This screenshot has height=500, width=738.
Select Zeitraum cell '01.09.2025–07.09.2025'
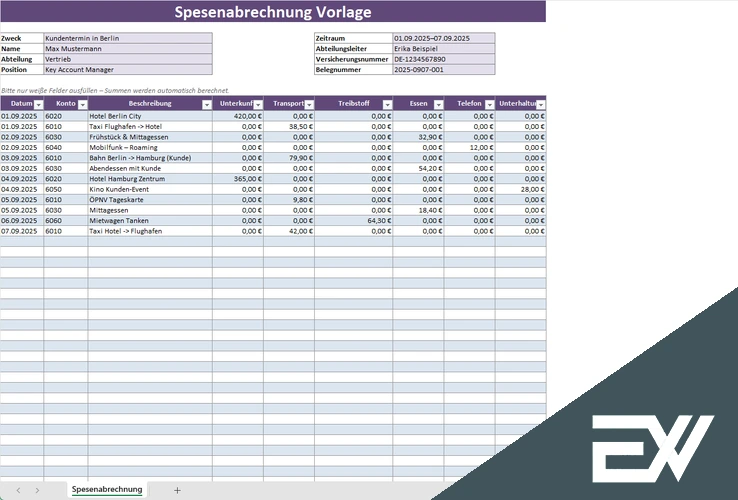(444, 38)
